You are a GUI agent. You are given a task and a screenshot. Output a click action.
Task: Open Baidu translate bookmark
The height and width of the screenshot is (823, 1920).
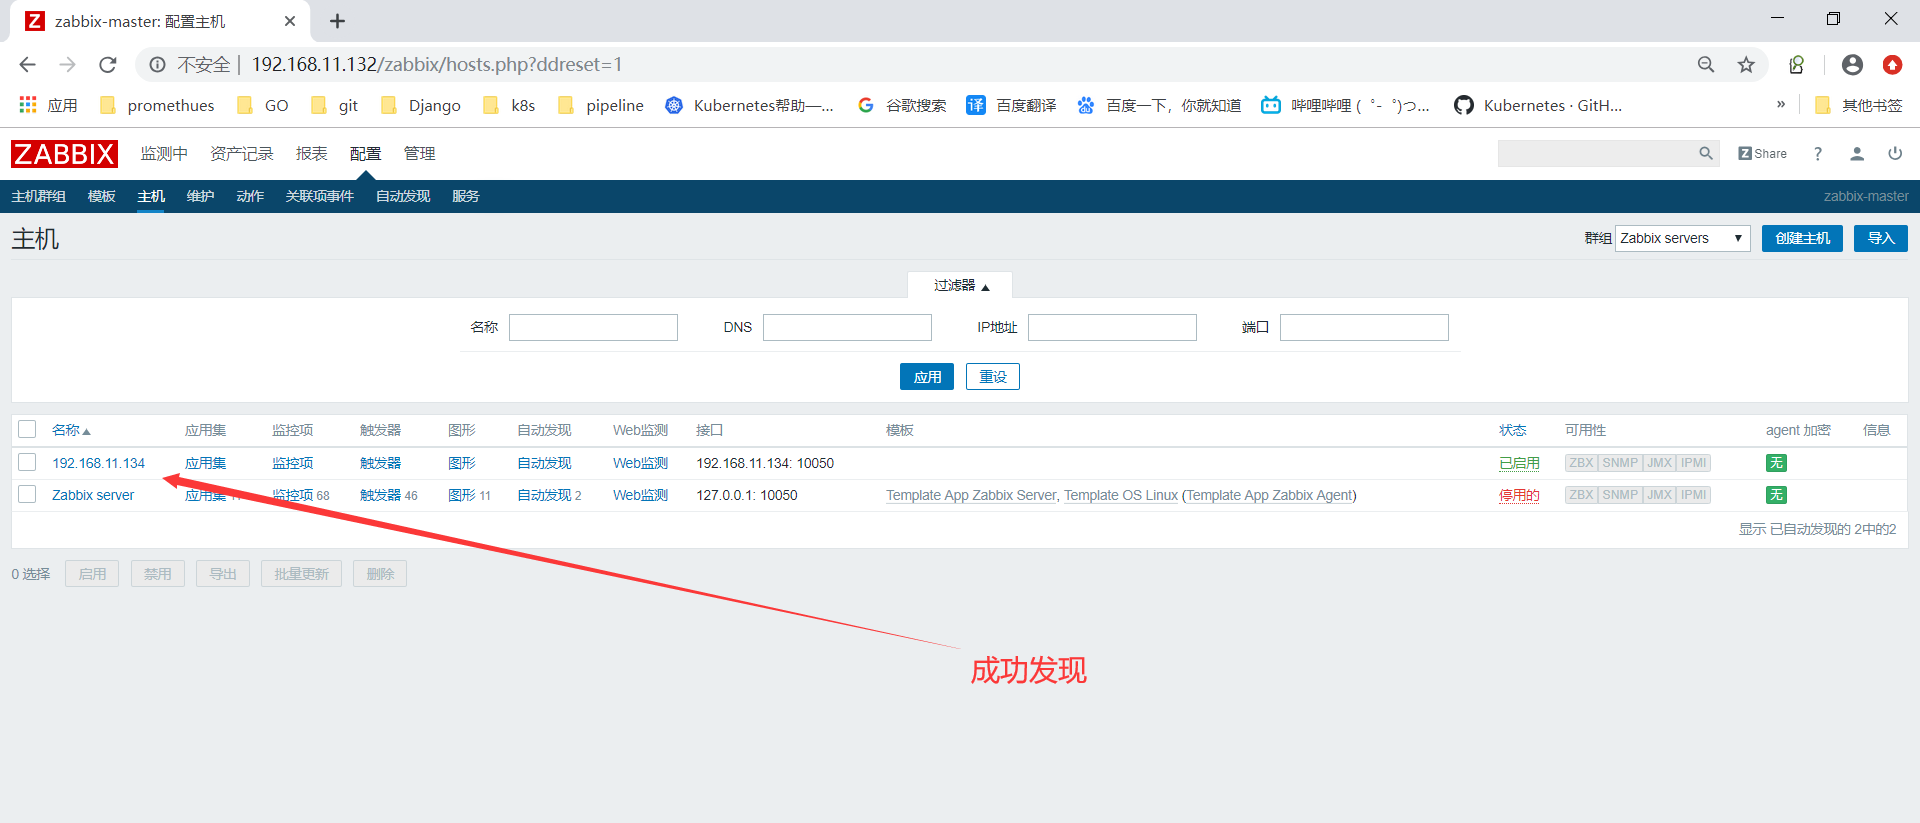(1011, 105)
